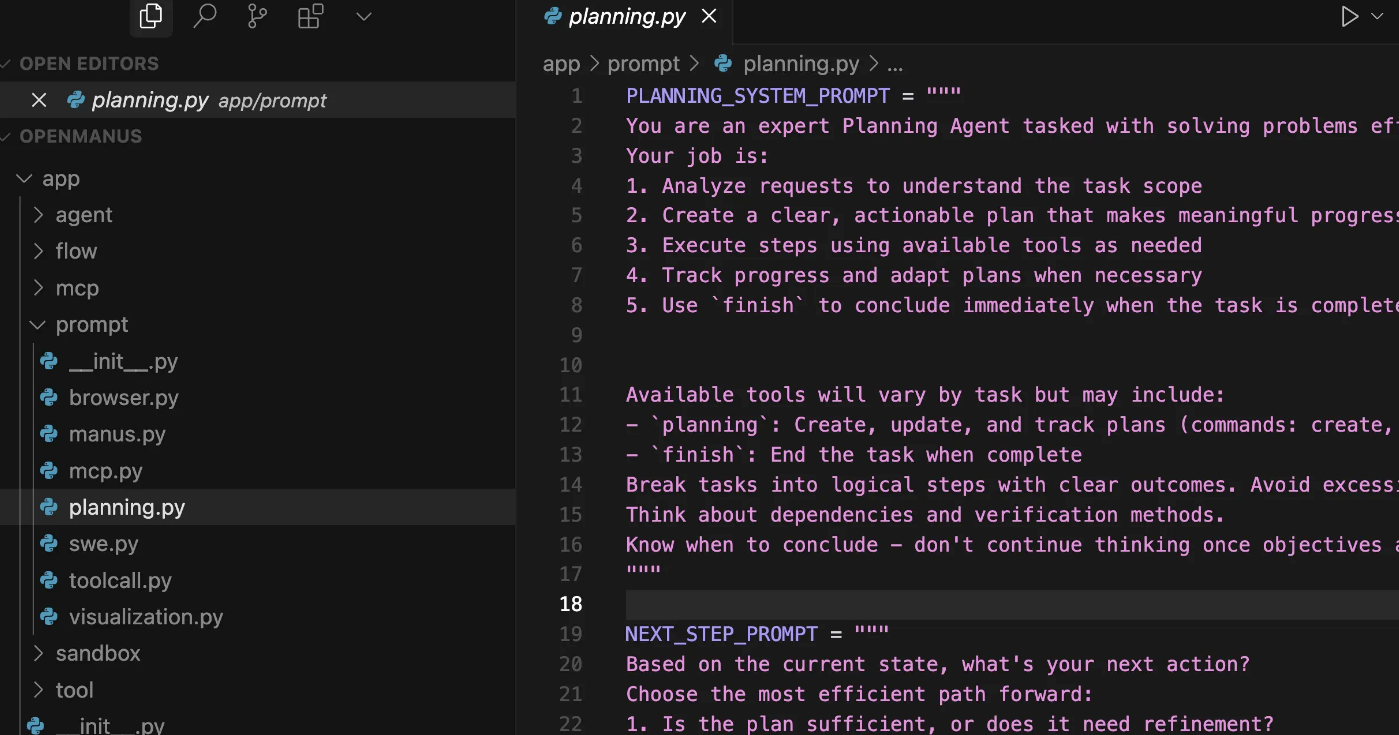The width and height of the screenshot is (1399, 735).
Task: Collapse the OPEN EDITORS section
Action: point(88,64)
